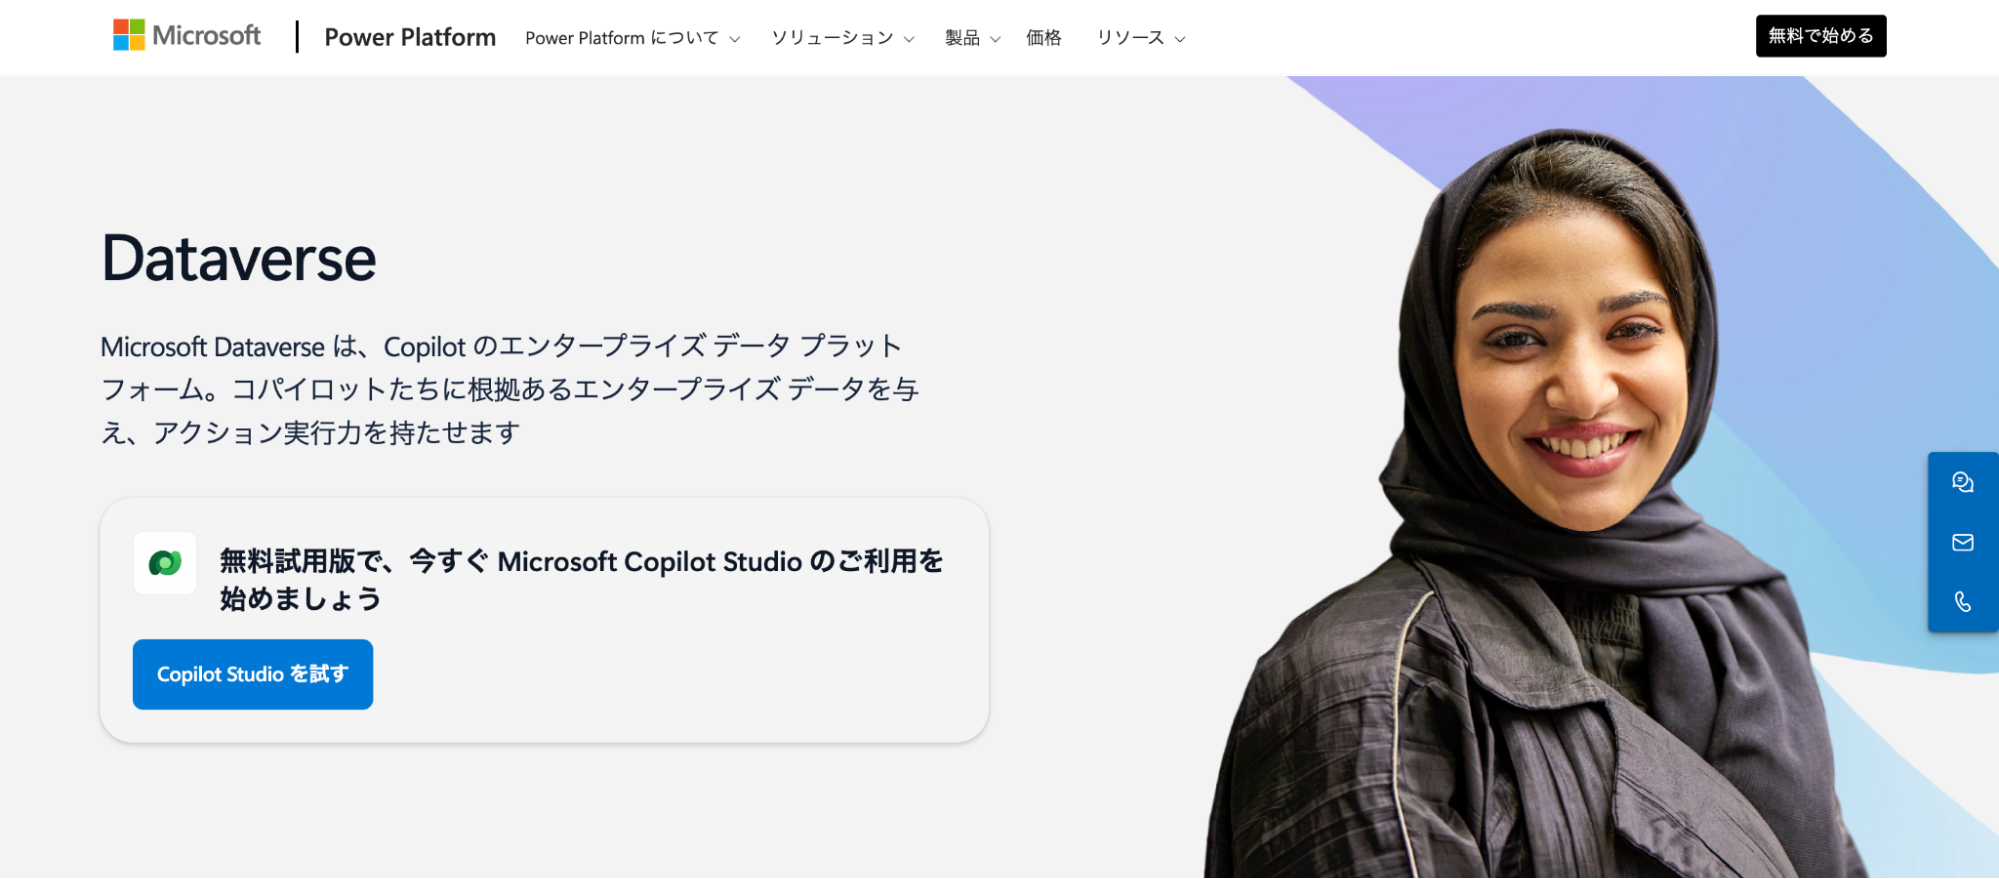Click the Dataverse page heading

(239, 259)
